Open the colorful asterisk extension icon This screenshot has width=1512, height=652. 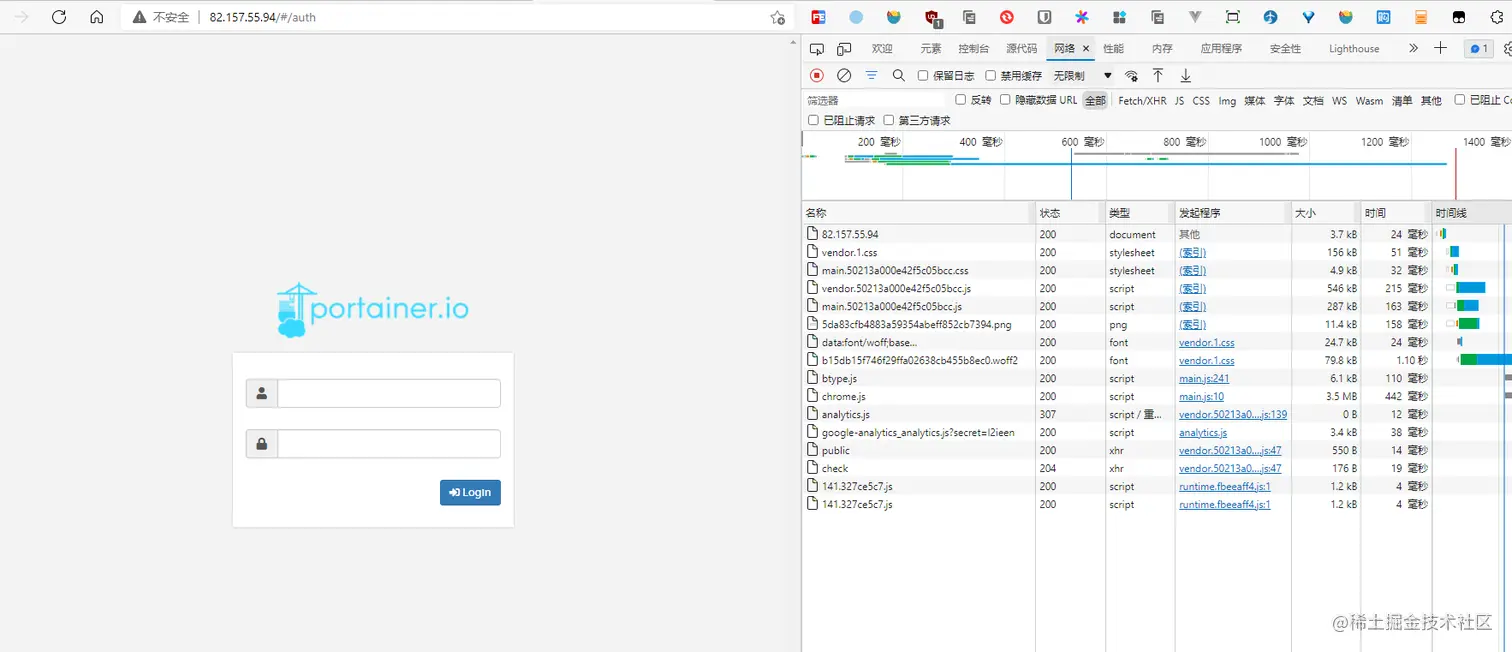coord(1082,17)
